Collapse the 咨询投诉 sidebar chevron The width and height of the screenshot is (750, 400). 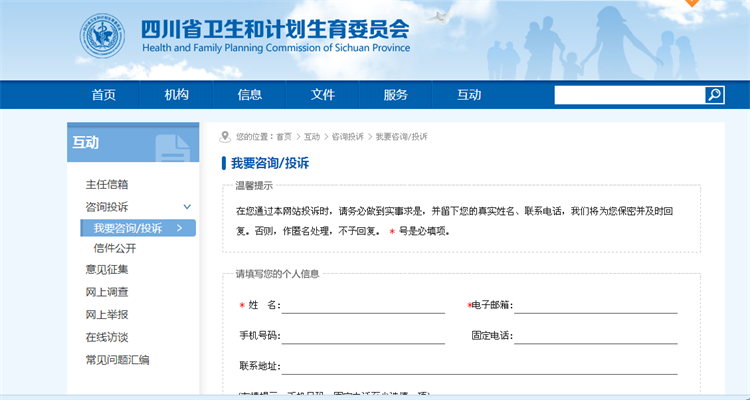[187, 206]
